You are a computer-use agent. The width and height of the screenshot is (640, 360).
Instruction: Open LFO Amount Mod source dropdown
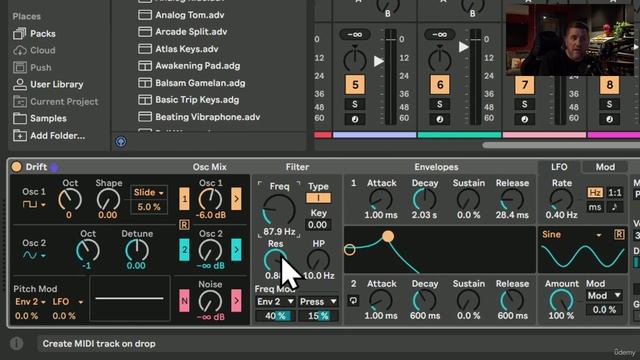point(604,296)
